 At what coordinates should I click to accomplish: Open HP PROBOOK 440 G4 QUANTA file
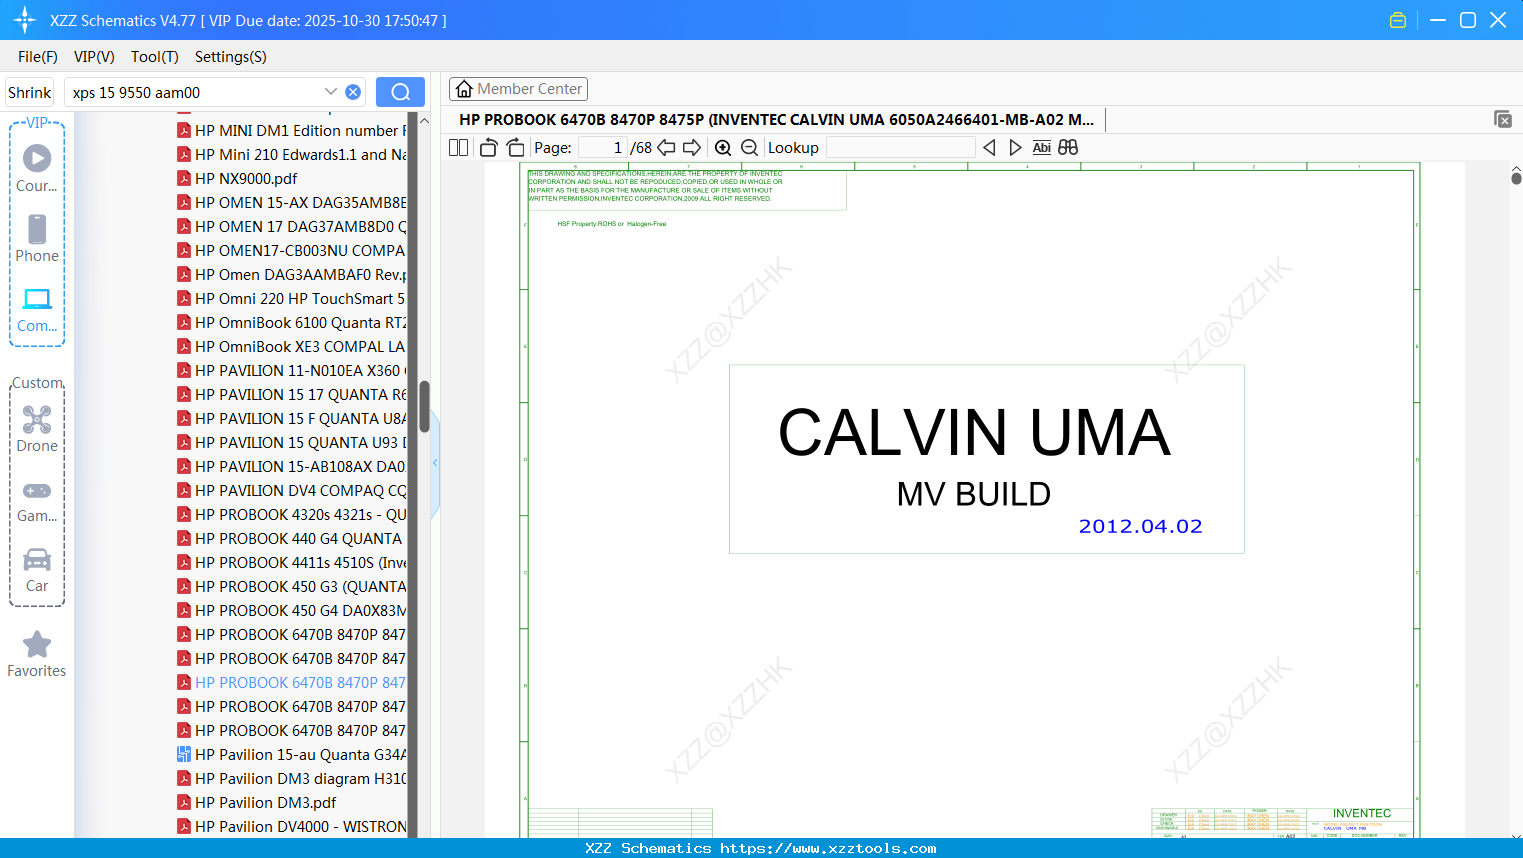290,538
